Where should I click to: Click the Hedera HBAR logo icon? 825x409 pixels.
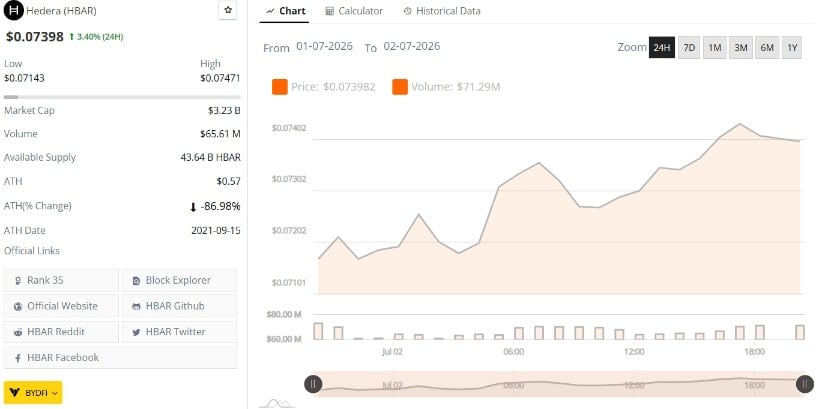[x=14, y=11]
